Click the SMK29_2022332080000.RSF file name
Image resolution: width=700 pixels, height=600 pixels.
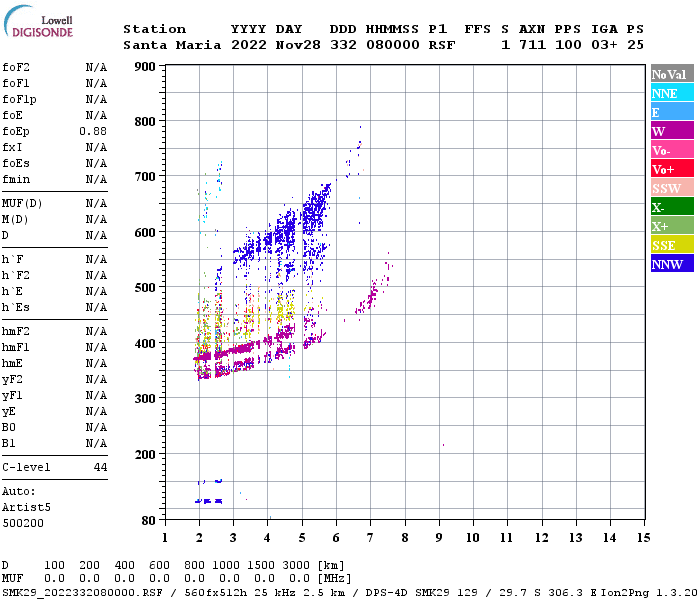click(x=83, y=593)
